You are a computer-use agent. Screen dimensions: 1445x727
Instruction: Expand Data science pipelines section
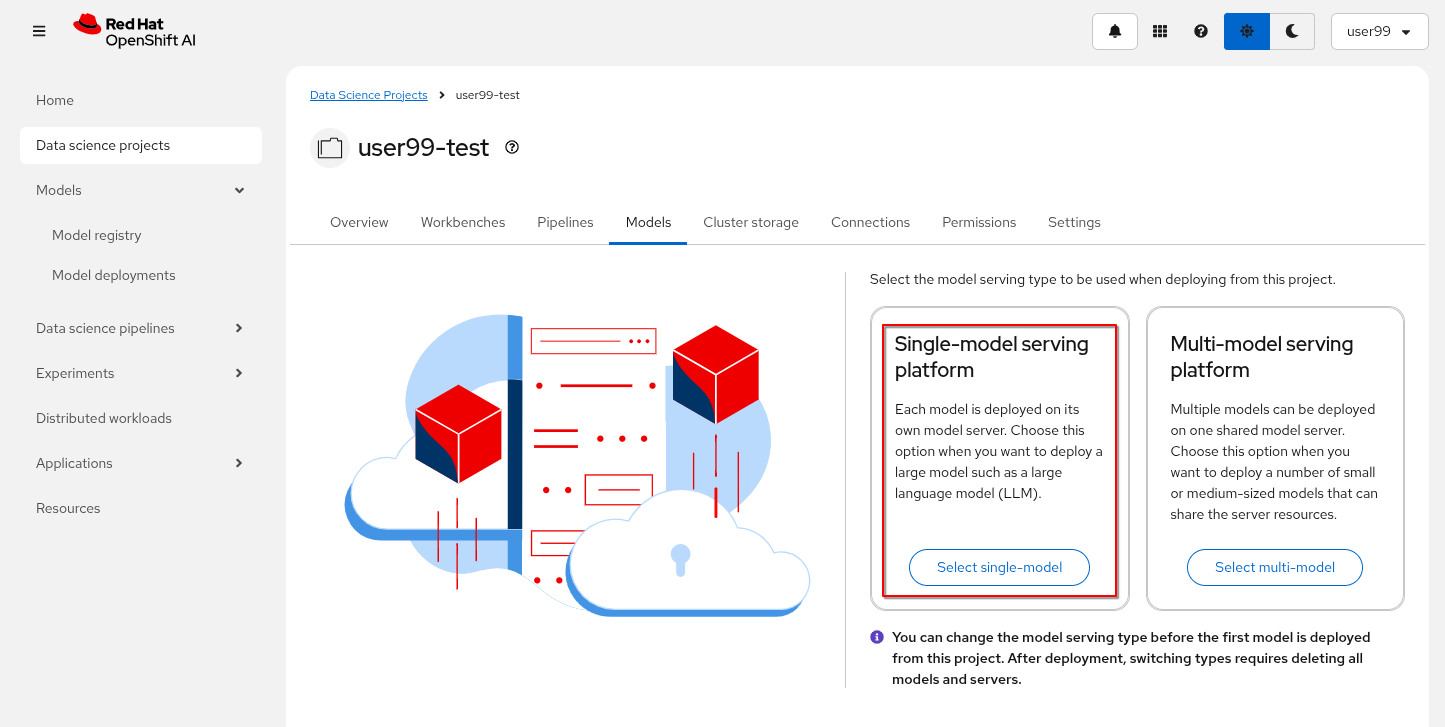point(141,328)
